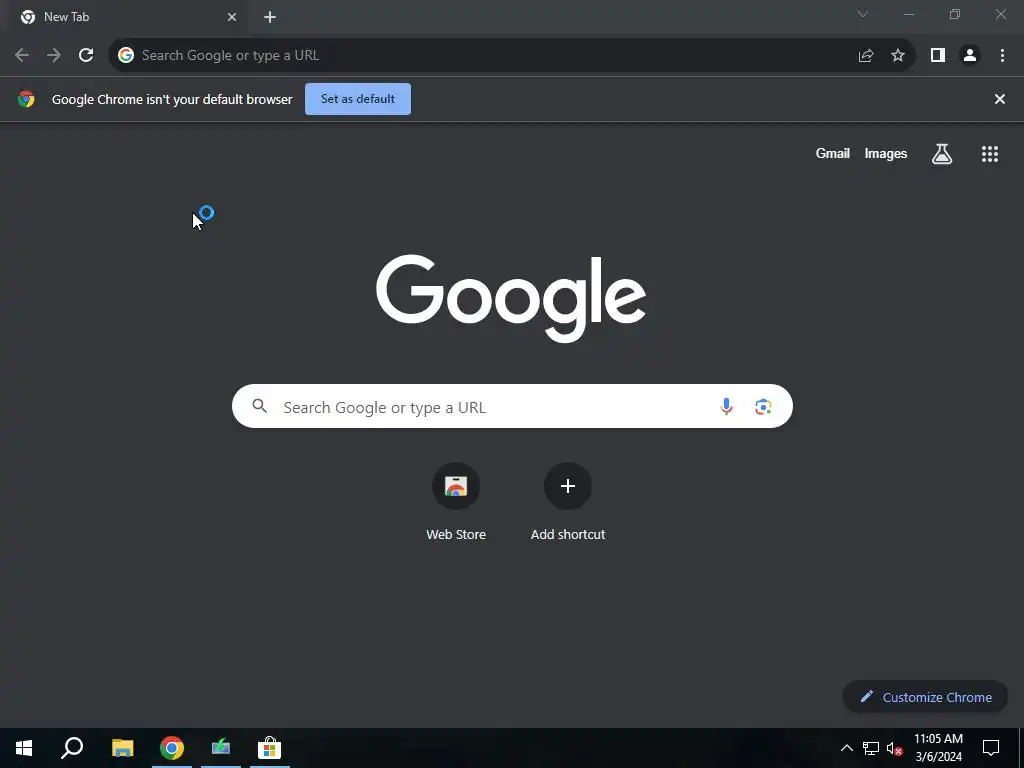This screenshot has height=768, width=1024.
Task: Open the Gmail link
Action: (x=833, y=153)
